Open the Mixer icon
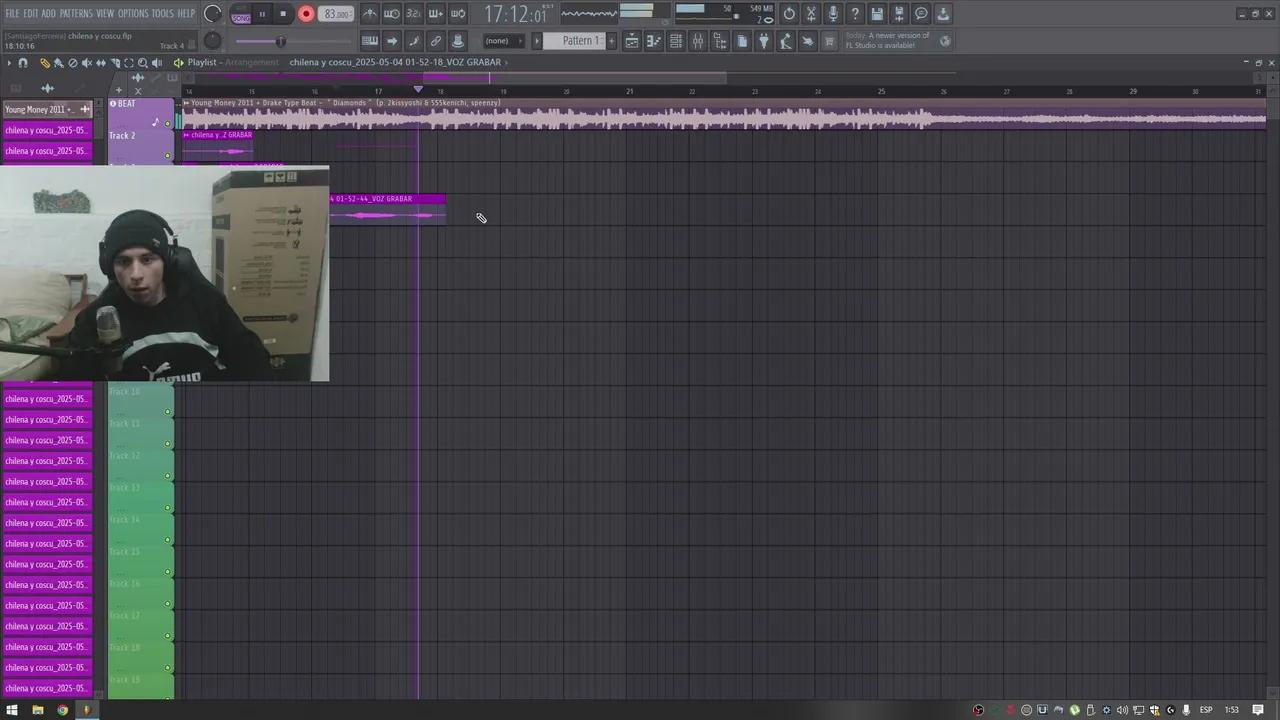This screenshot has width=1280, height=720. [698, 41]
